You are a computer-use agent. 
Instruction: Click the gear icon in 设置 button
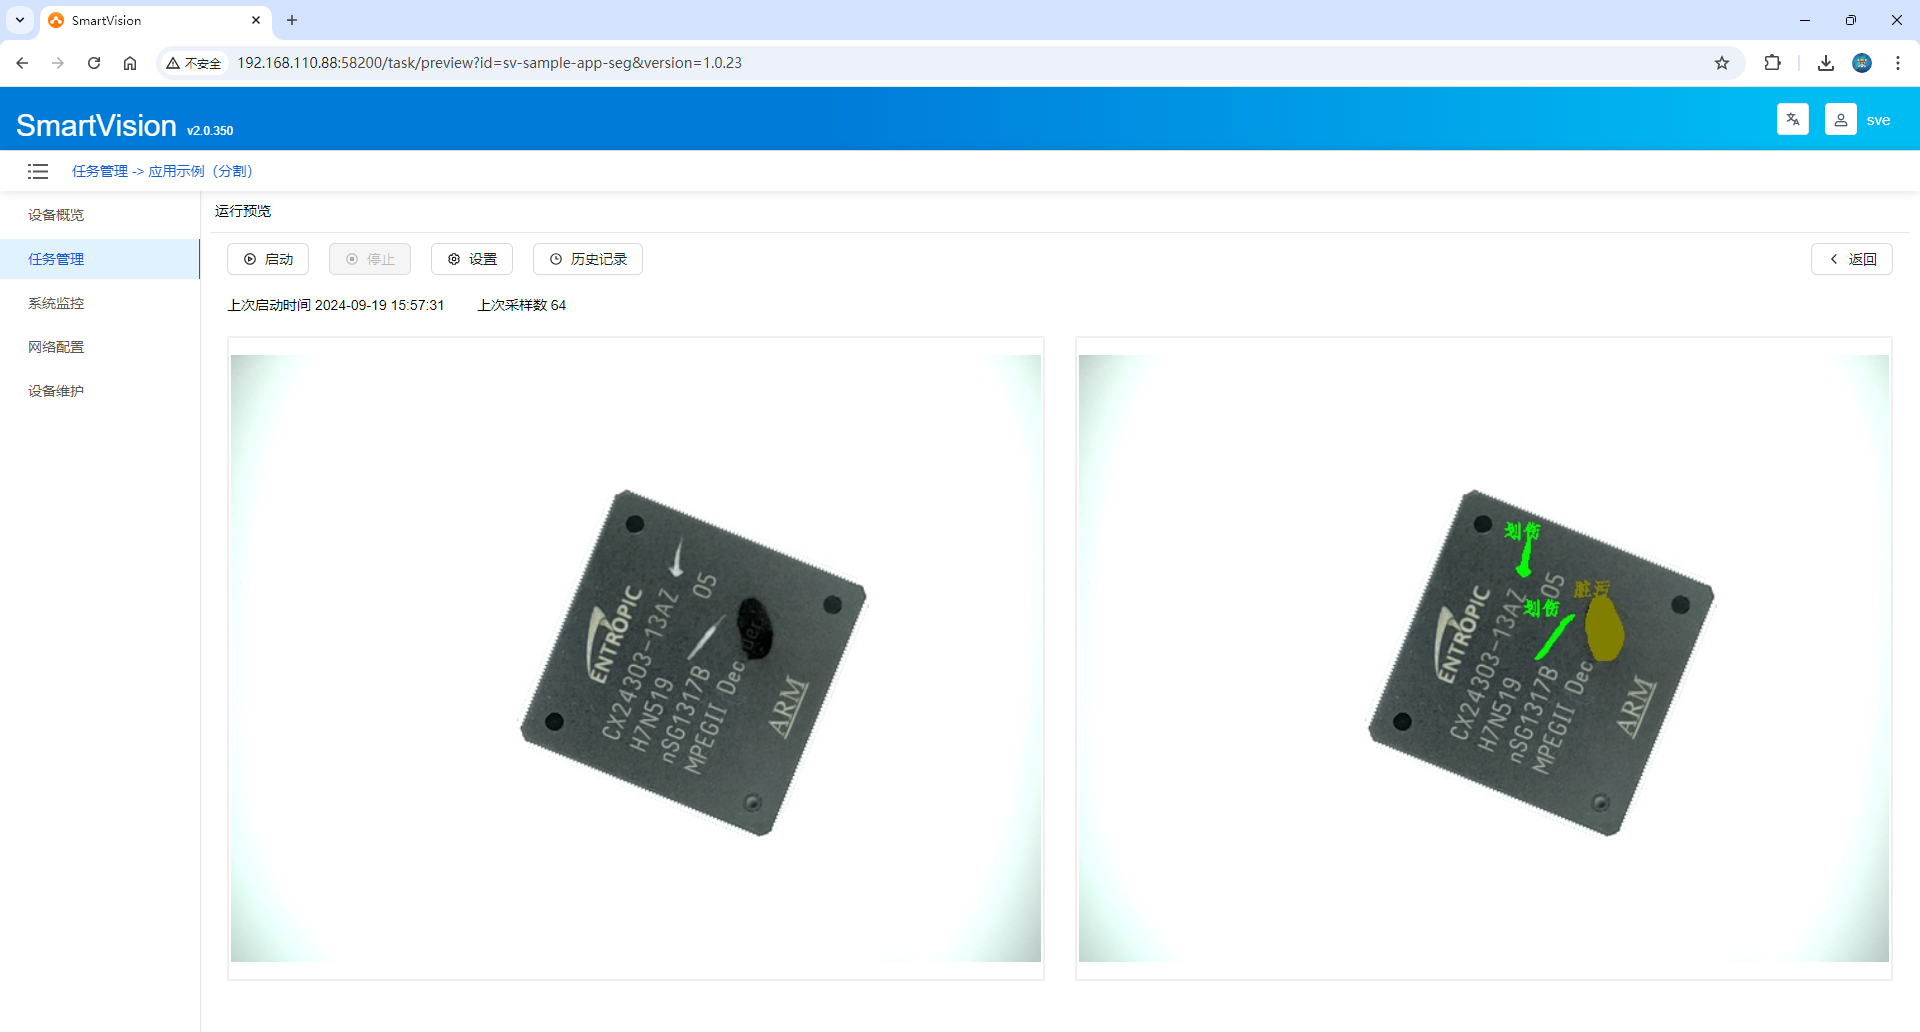click(x=454, y=259)
